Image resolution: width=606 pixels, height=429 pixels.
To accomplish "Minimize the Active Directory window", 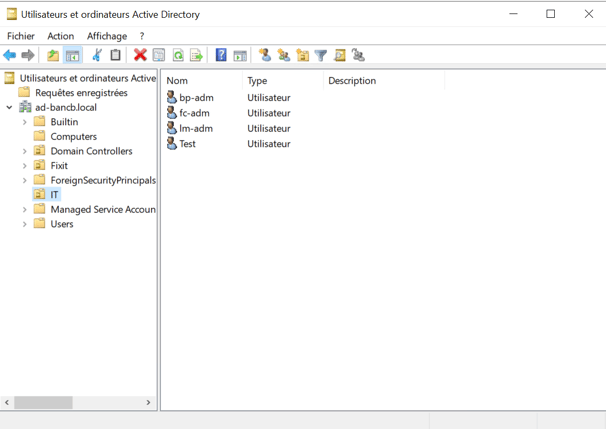I will [513, 14].
